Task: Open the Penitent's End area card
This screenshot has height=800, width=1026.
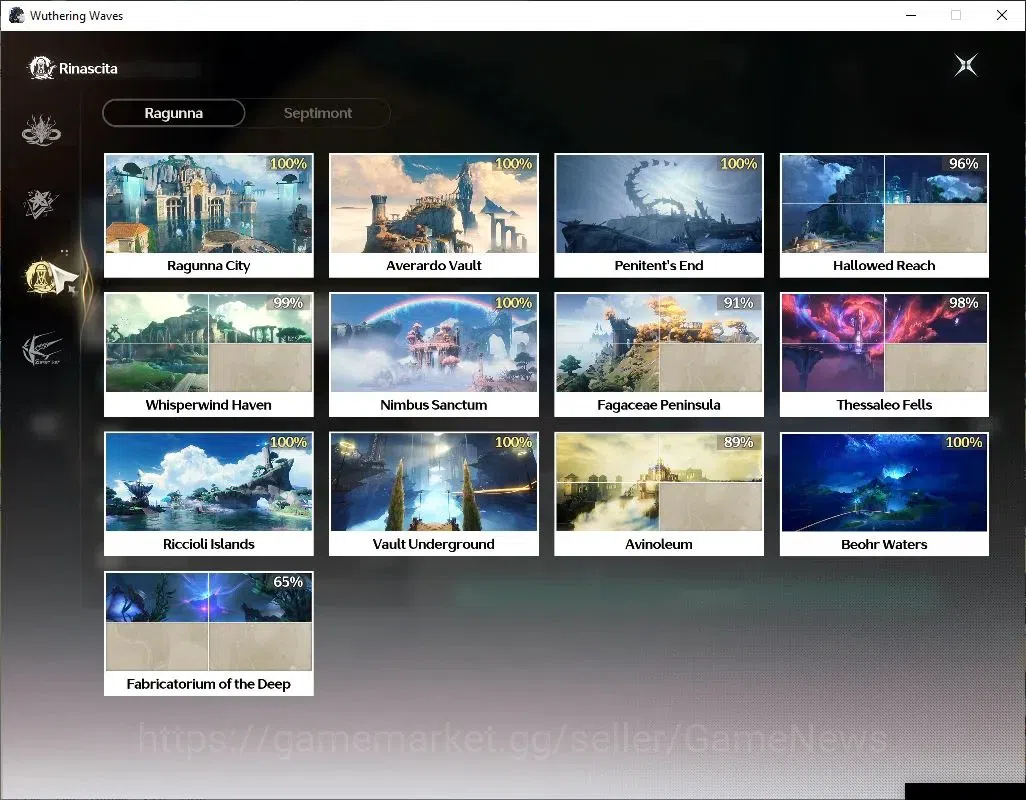Action: click(659, 216)
